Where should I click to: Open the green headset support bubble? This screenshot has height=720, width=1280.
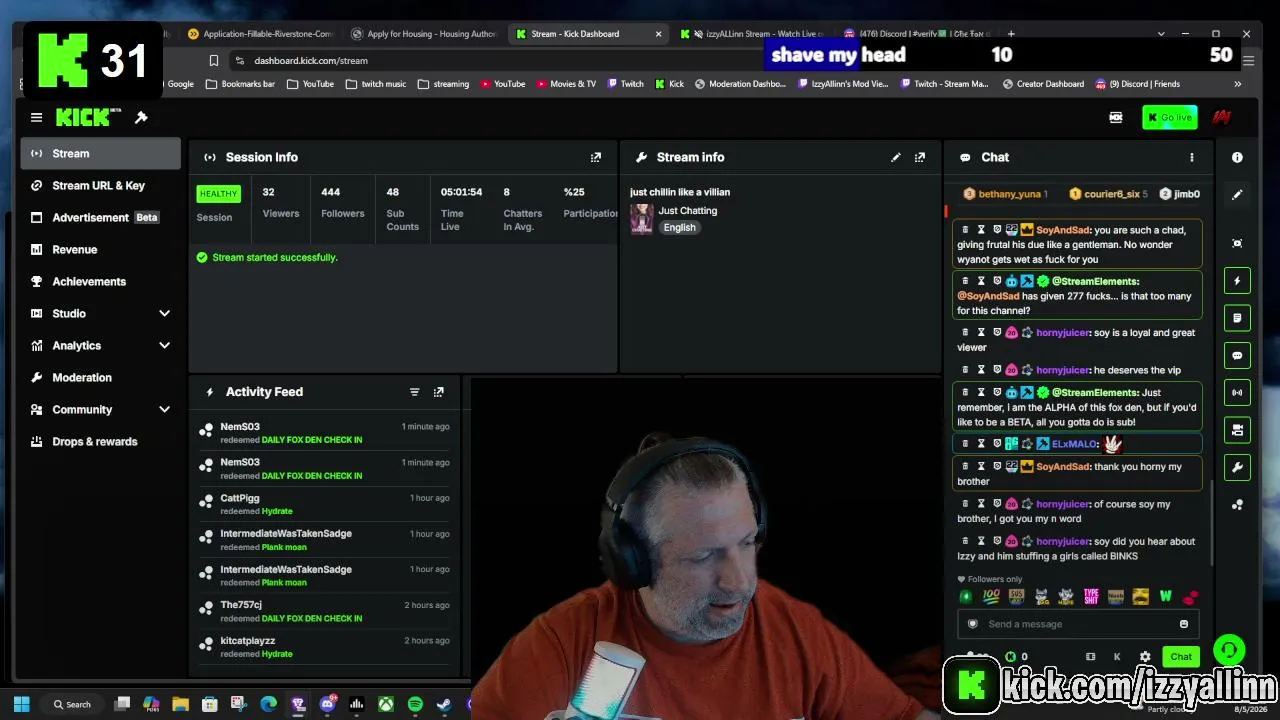[1229, 650]
